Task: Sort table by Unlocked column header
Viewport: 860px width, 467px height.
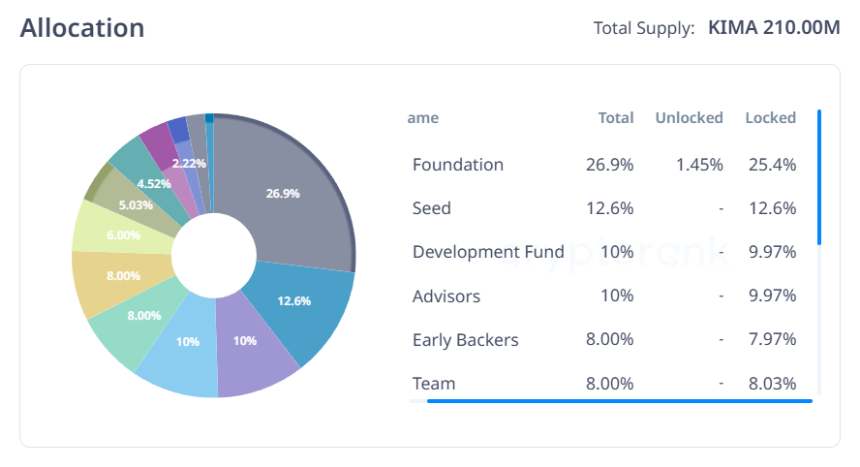Action: 689,118
